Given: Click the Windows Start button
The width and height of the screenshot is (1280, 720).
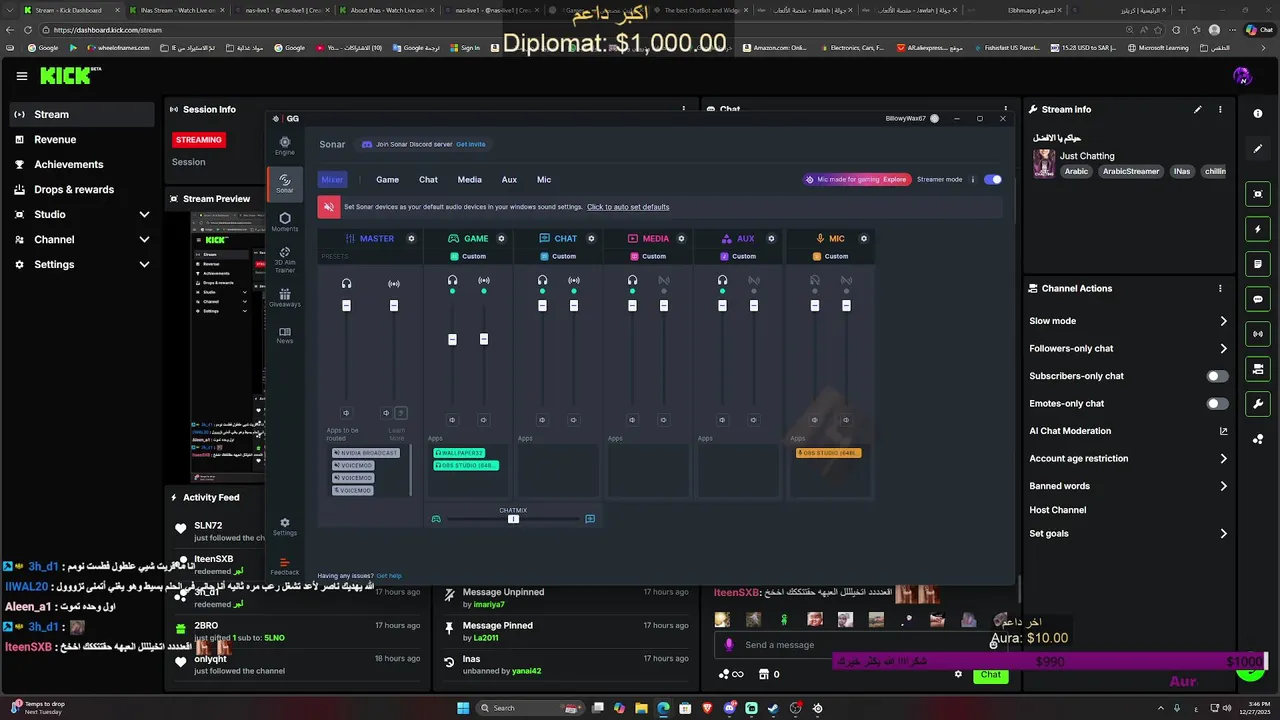Looking at the screenshot, I should pyautogui.click(x=462, y=708).
